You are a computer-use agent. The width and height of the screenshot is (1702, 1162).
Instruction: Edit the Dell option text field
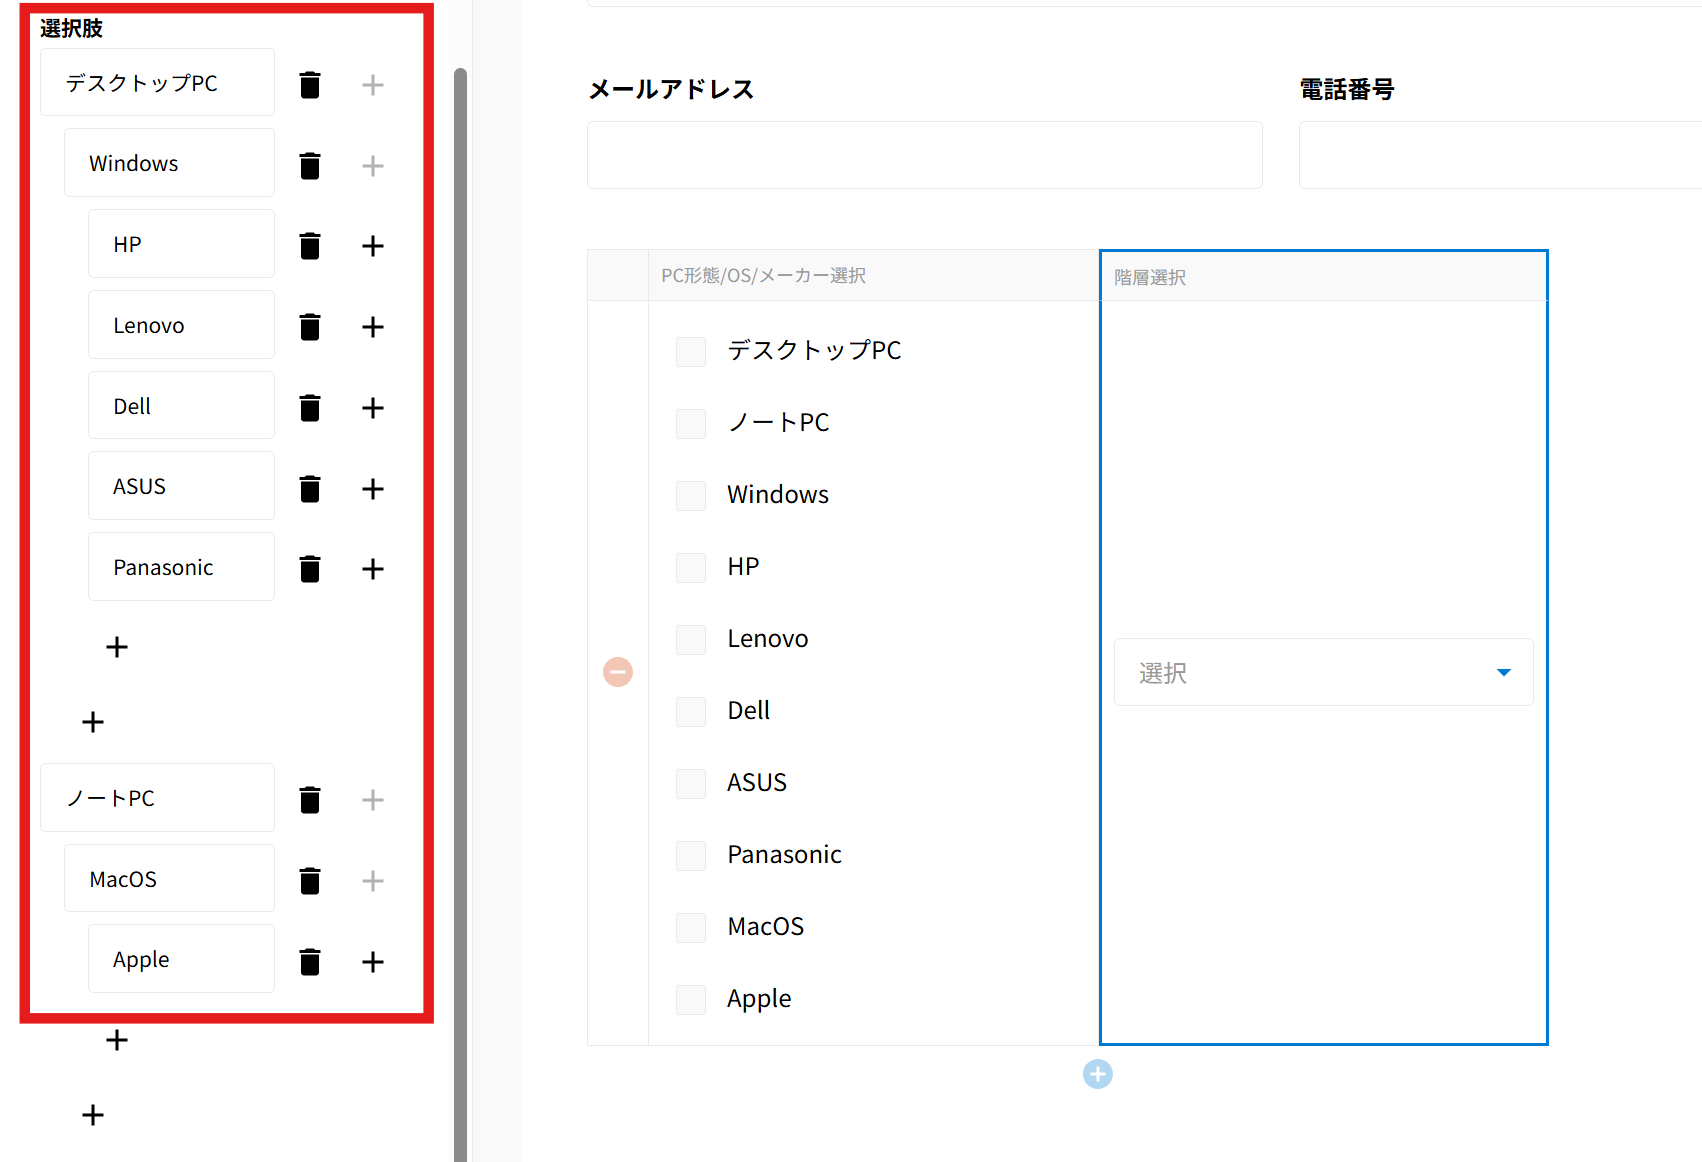181,405
